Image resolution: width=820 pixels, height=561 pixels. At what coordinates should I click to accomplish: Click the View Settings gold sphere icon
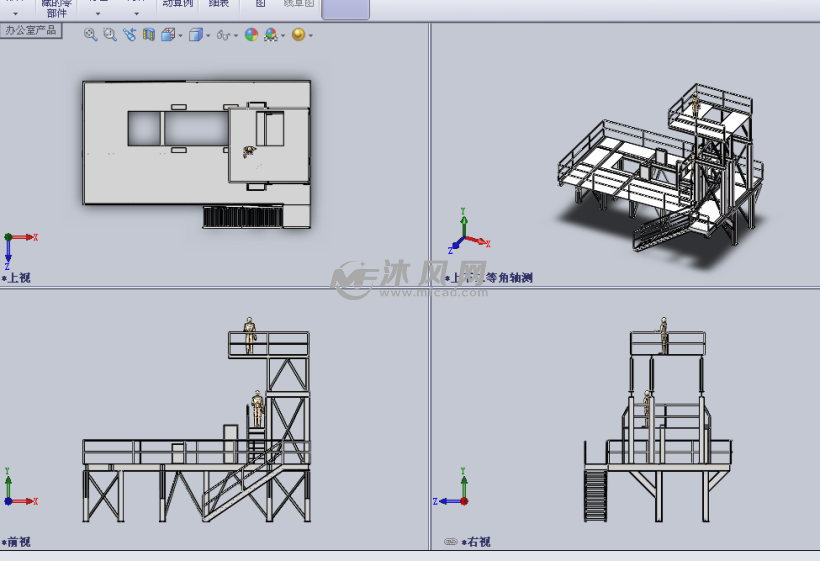tap(298, 34)
